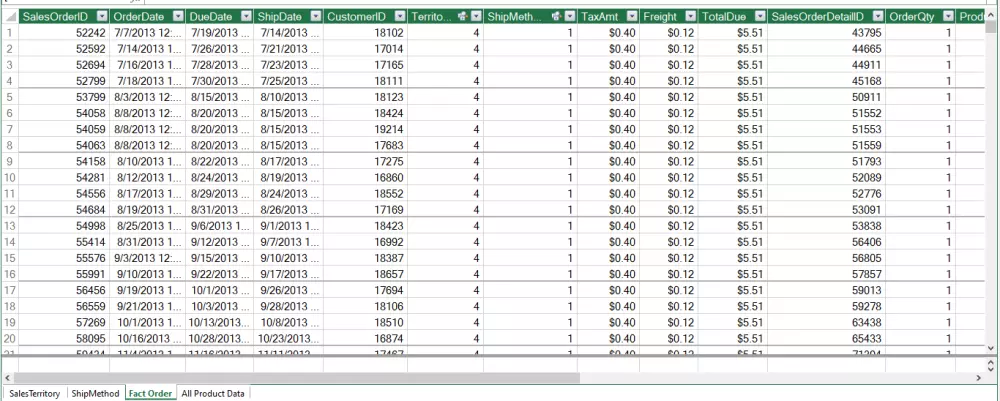Click the relationship icon in ShipMeth... header
This screenshot has height=401, width=1000.
557,17
